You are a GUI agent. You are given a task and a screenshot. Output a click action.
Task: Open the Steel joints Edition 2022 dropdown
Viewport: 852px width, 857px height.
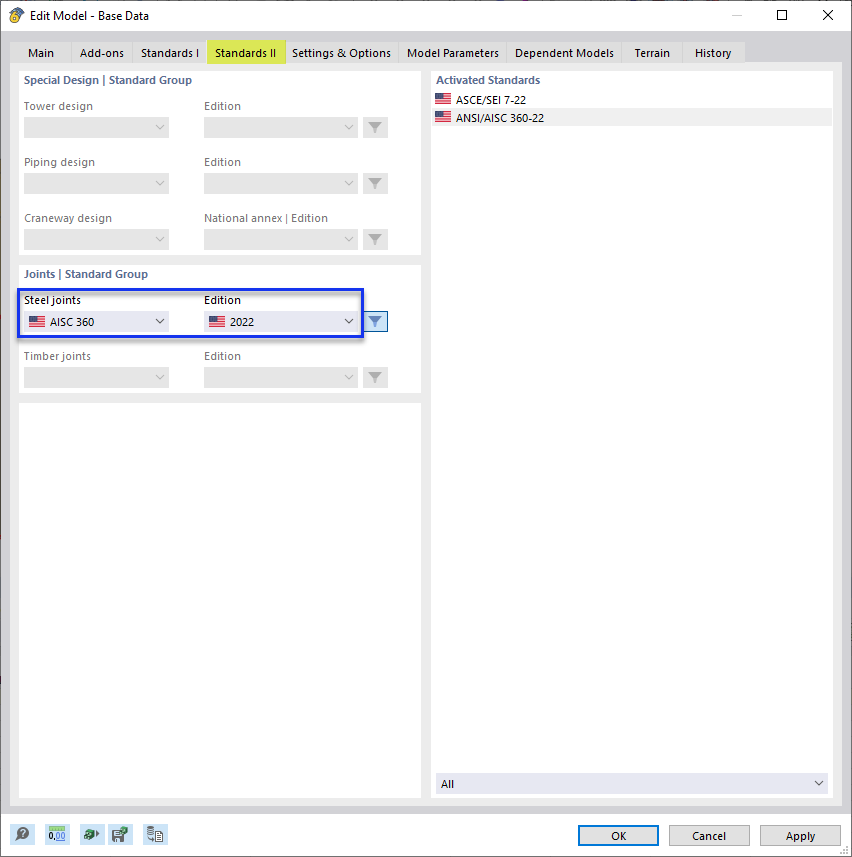[x=281, y=321]
